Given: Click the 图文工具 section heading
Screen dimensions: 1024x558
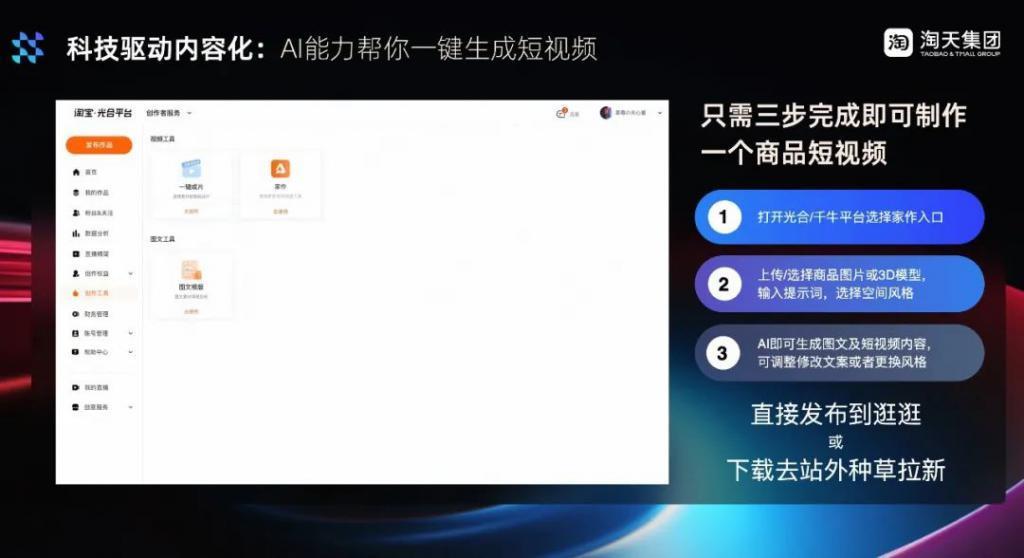Looking at the screenshot, I should (163, 239).
